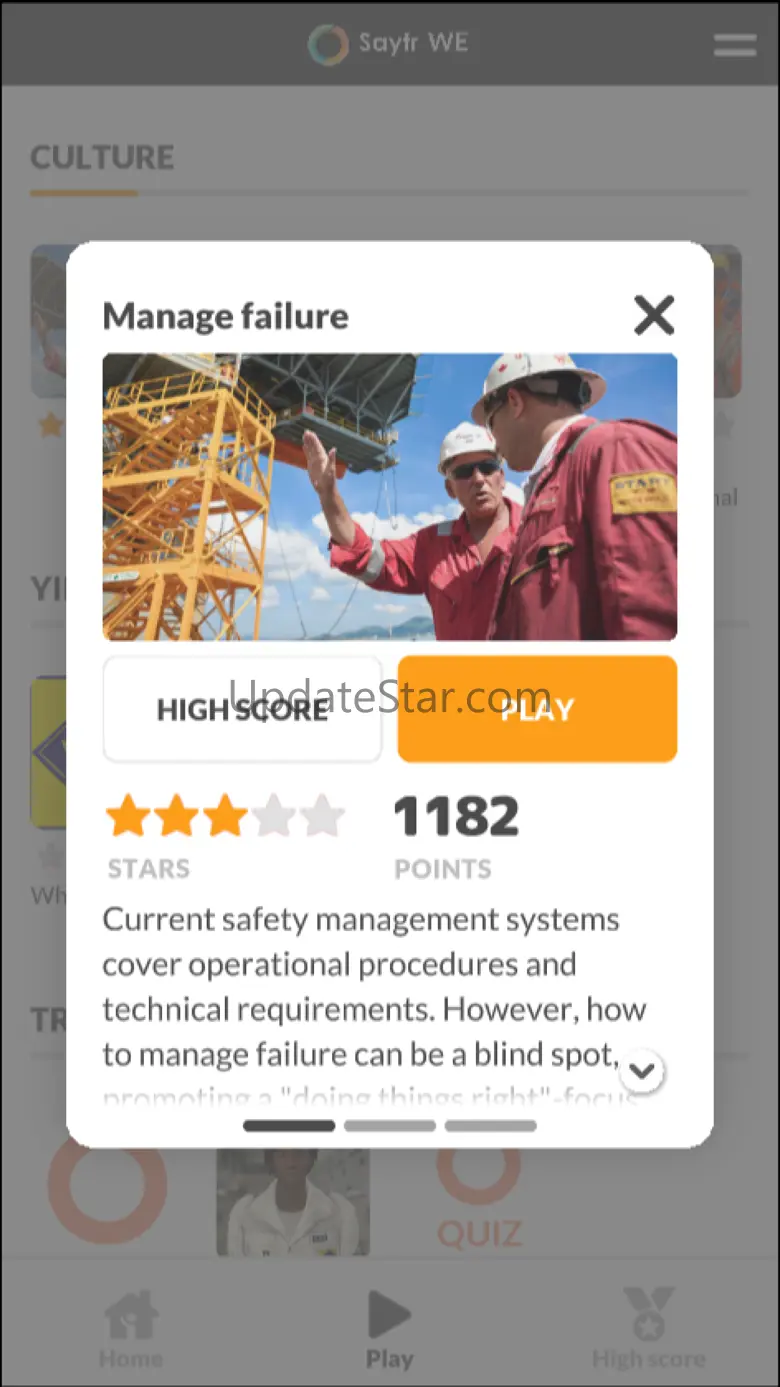This screenshot has width=780, height=1387.
Task: Open the High score medal icon
Action: click(x=649, y=1314)
